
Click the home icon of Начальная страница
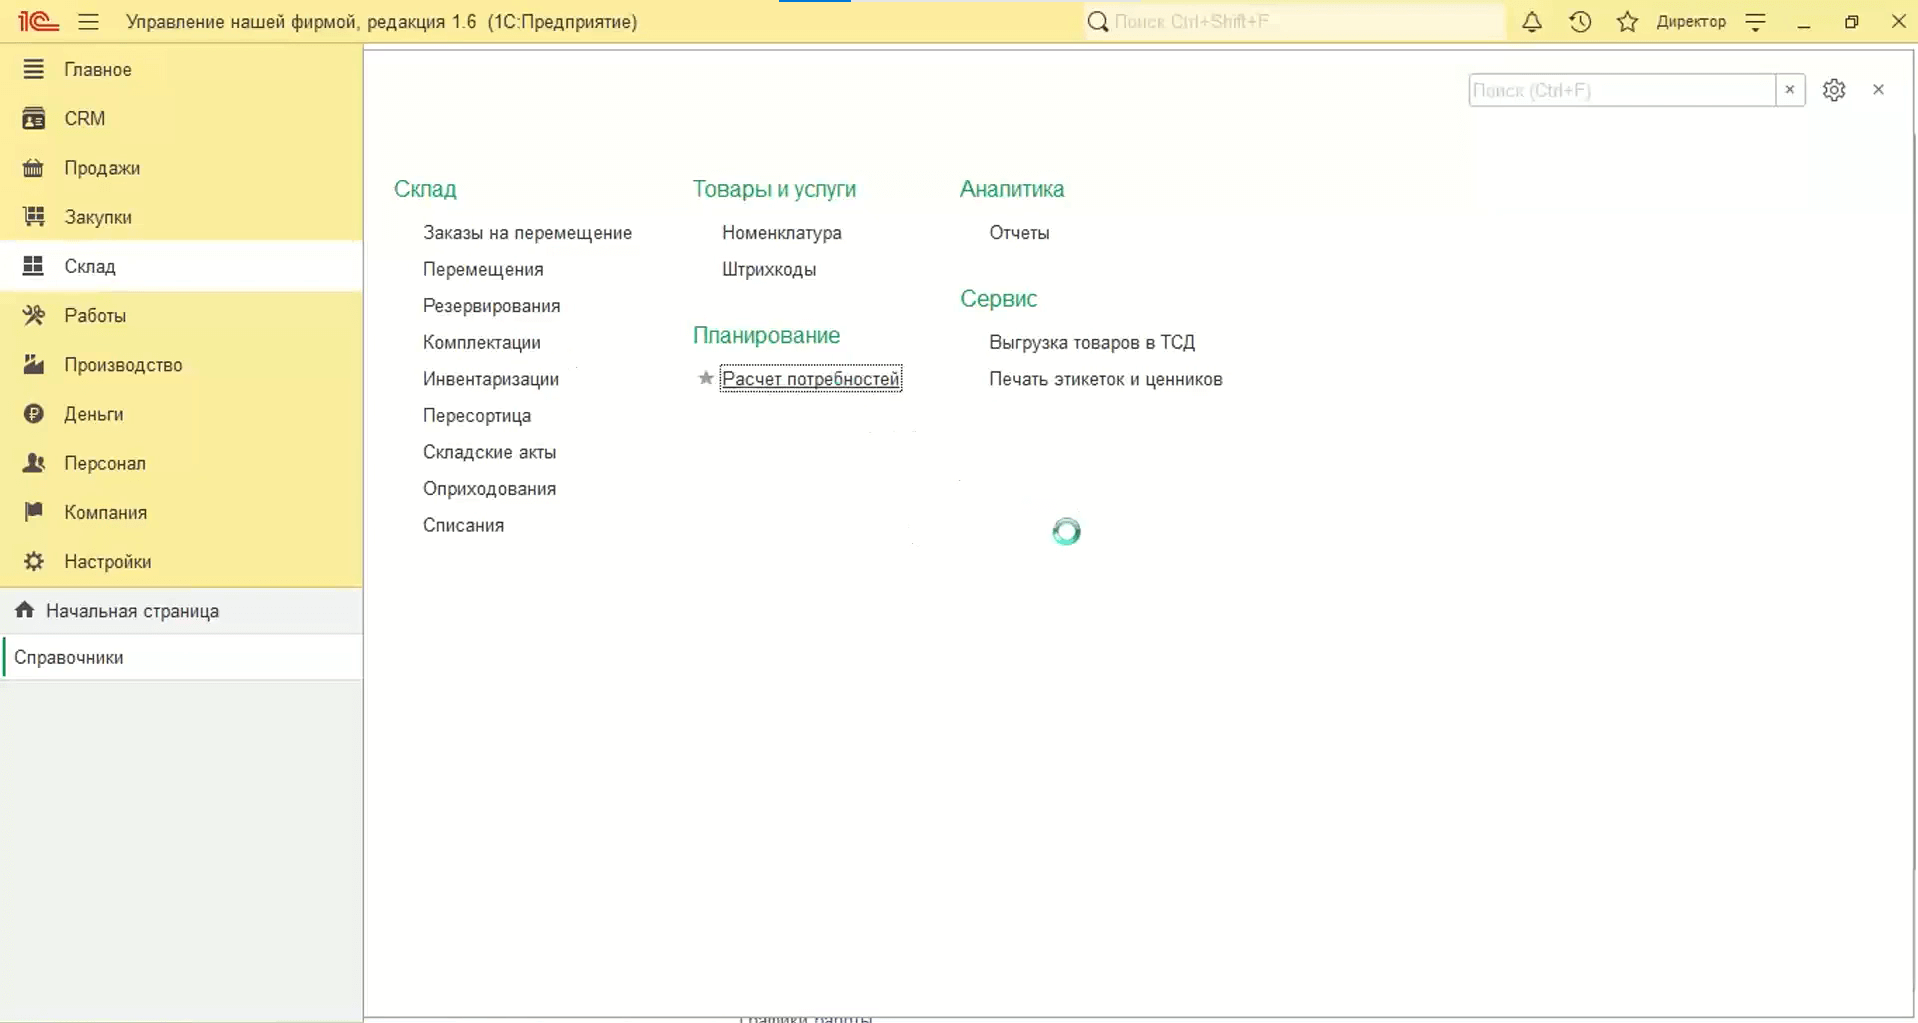point(25,610)
